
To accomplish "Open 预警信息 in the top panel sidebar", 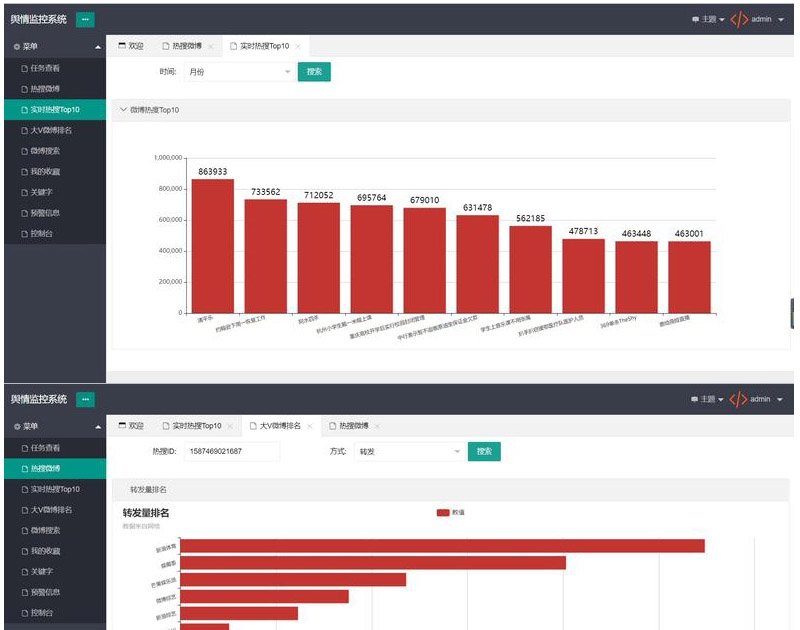I will coord(55,213).
